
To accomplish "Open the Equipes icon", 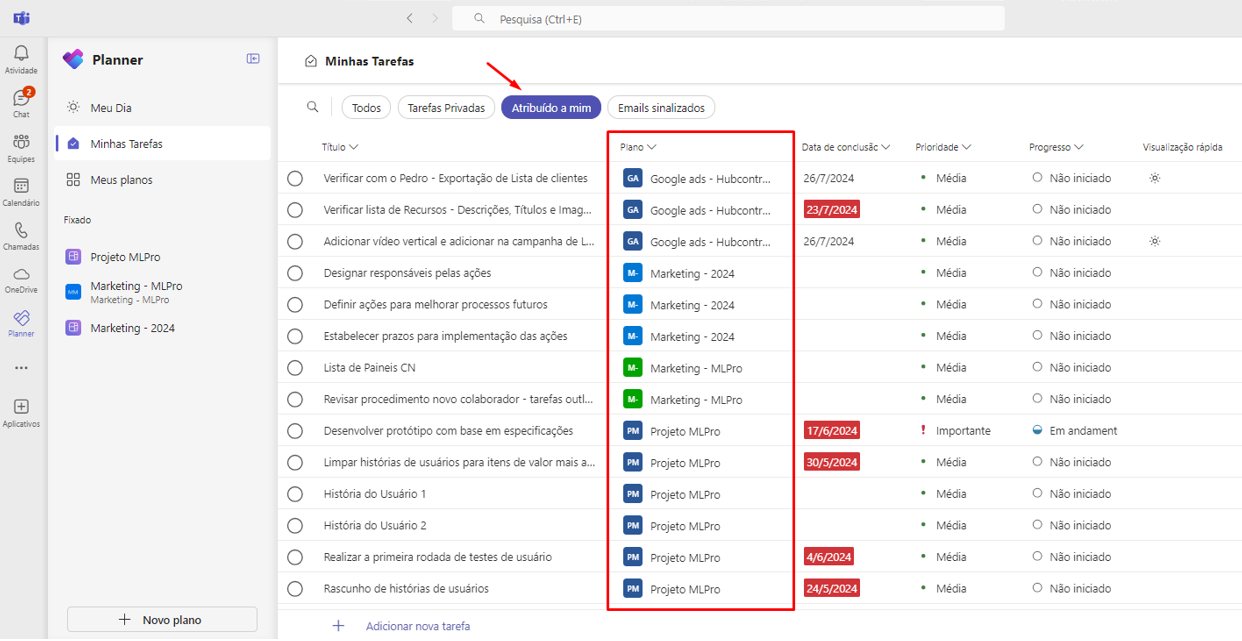I will (21, 142).
